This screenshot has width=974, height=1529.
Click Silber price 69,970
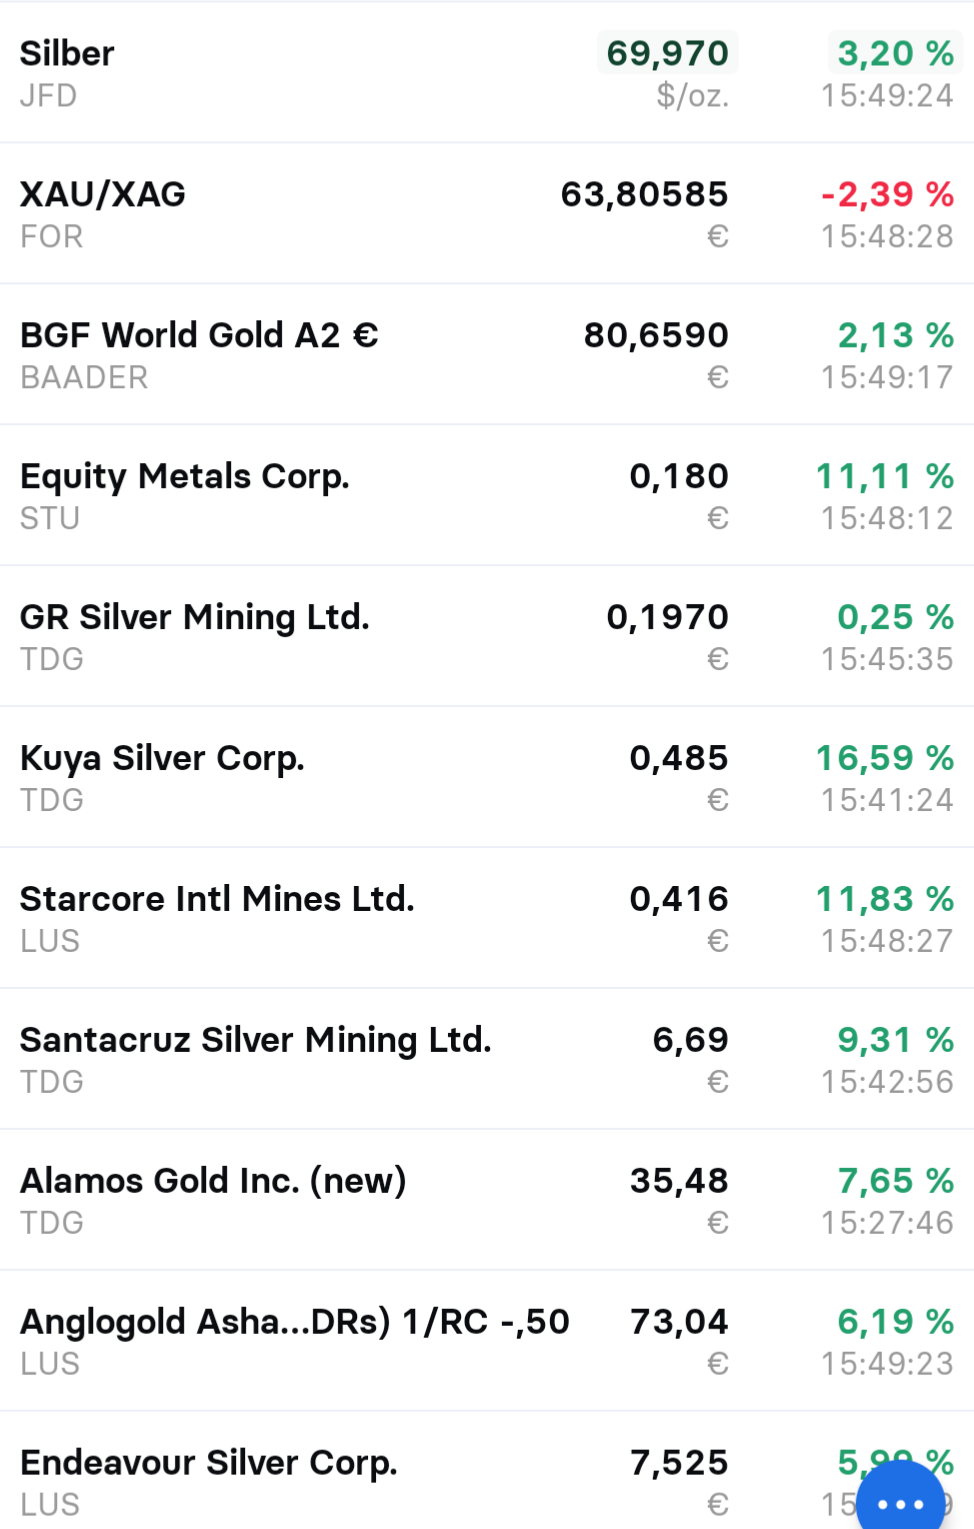(667, 54)
